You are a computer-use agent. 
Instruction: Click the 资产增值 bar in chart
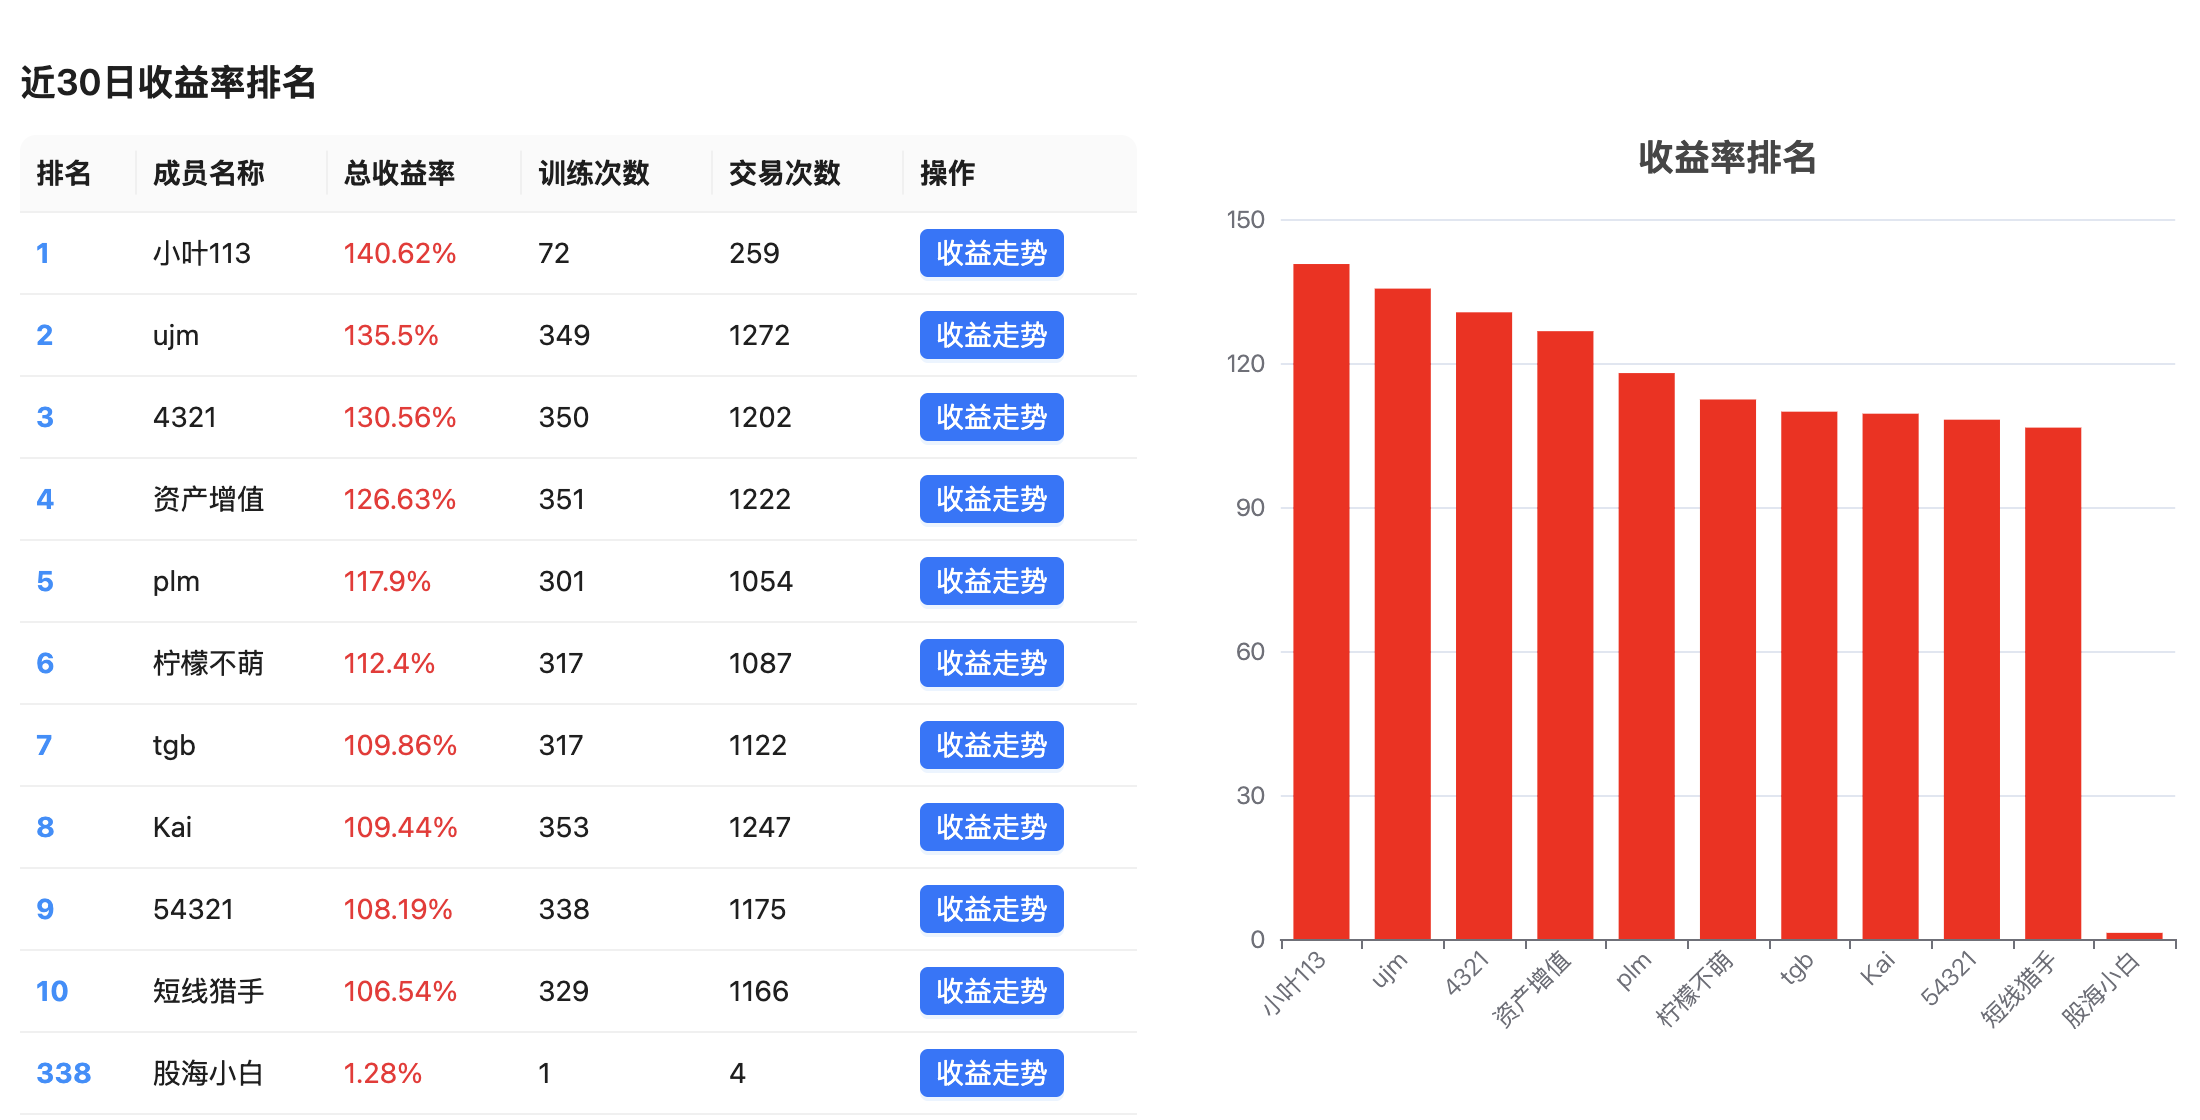(x=1565, y=635)
